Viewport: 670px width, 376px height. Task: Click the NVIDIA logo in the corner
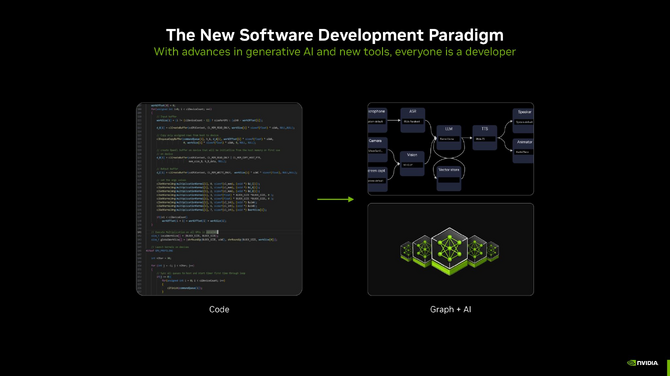[642, 363]
